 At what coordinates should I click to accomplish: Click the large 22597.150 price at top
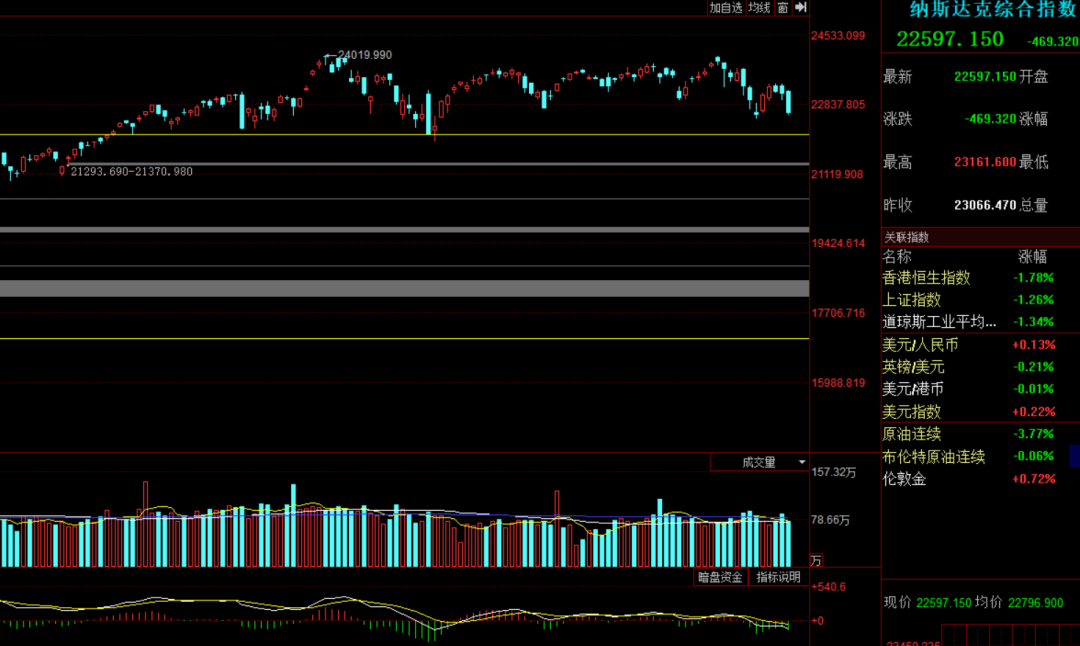(950, 39)
